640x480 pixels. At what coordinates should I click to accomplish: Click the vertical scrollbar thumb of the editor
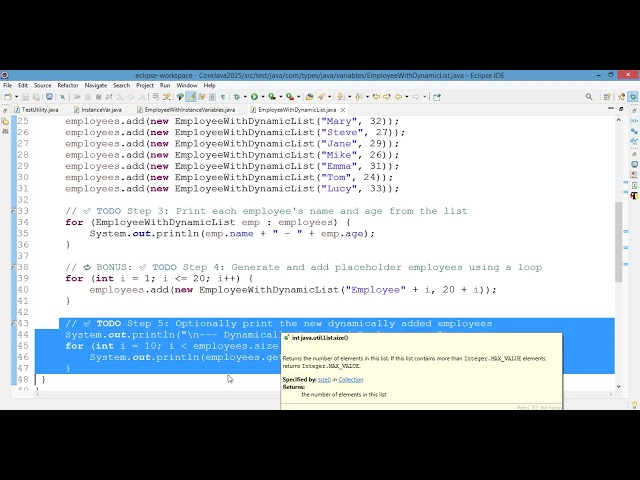(618, 241)
